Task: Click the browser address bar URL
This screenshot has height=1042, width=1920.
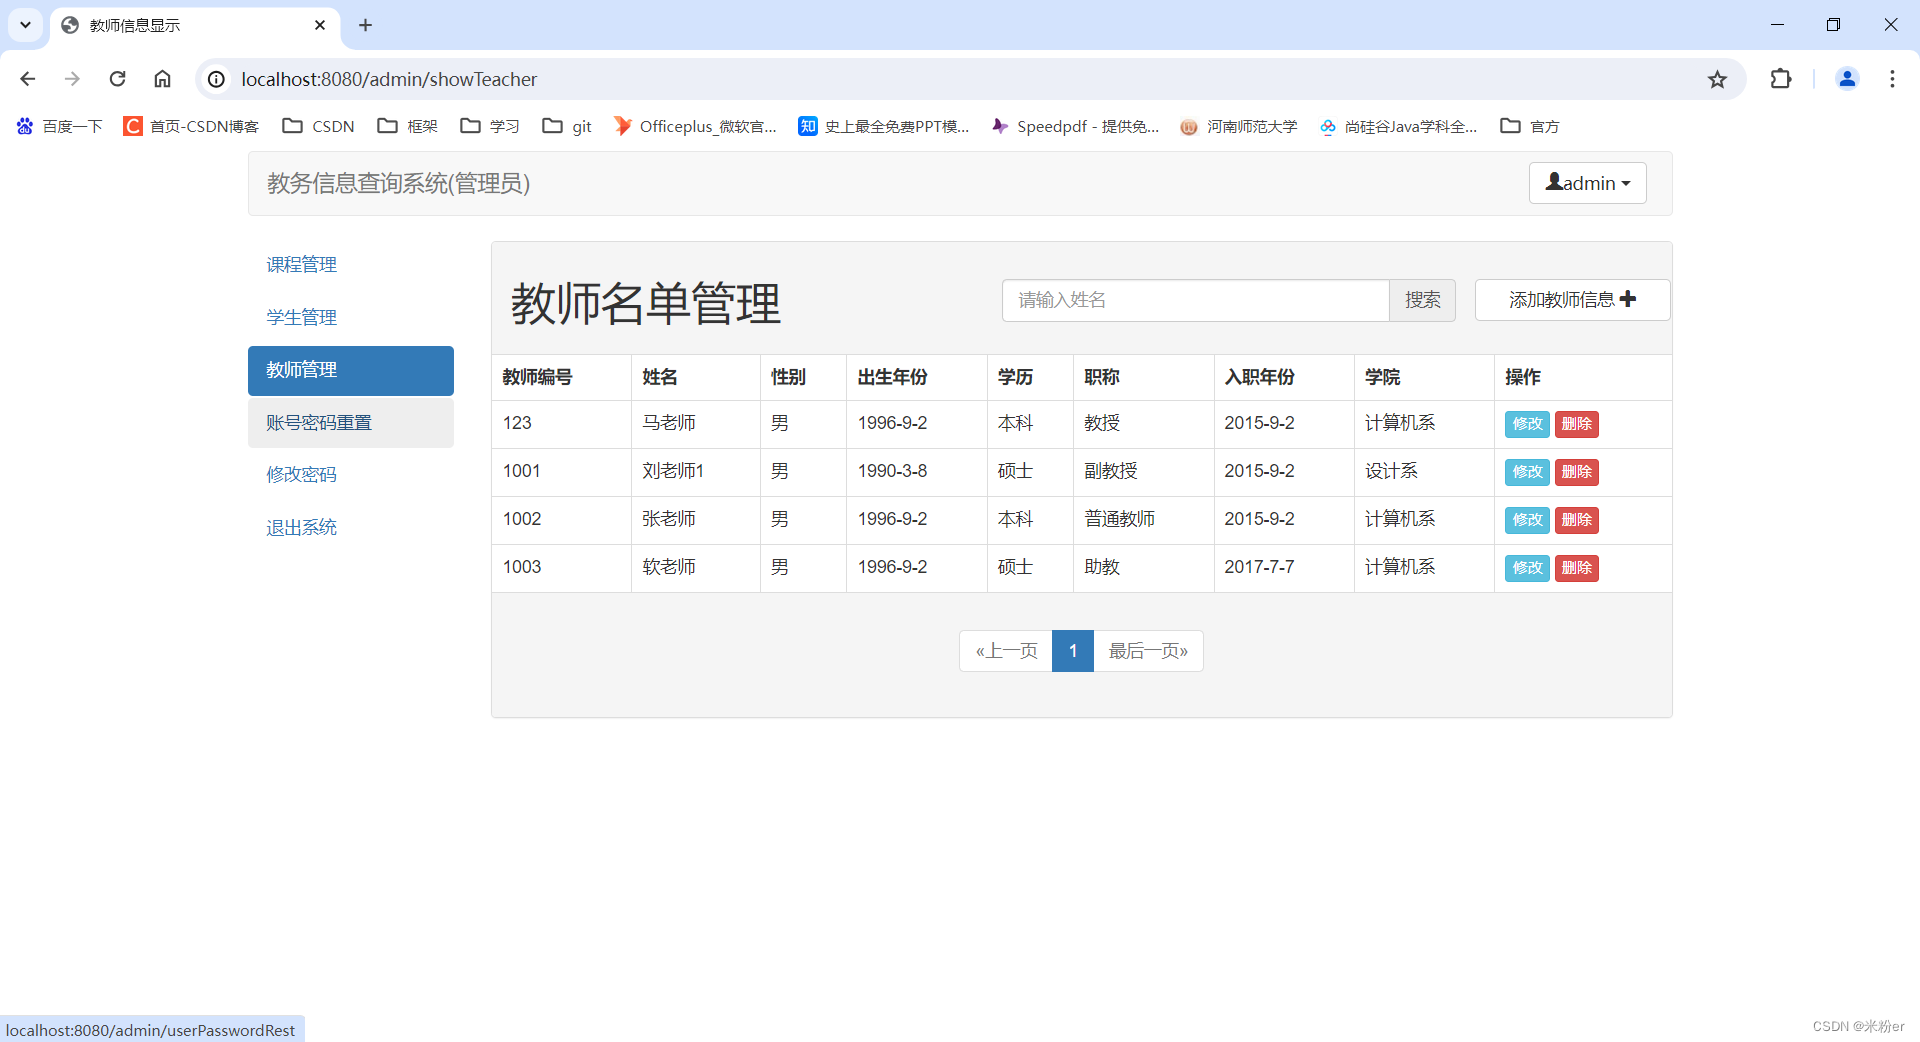Action: (389, 79)
